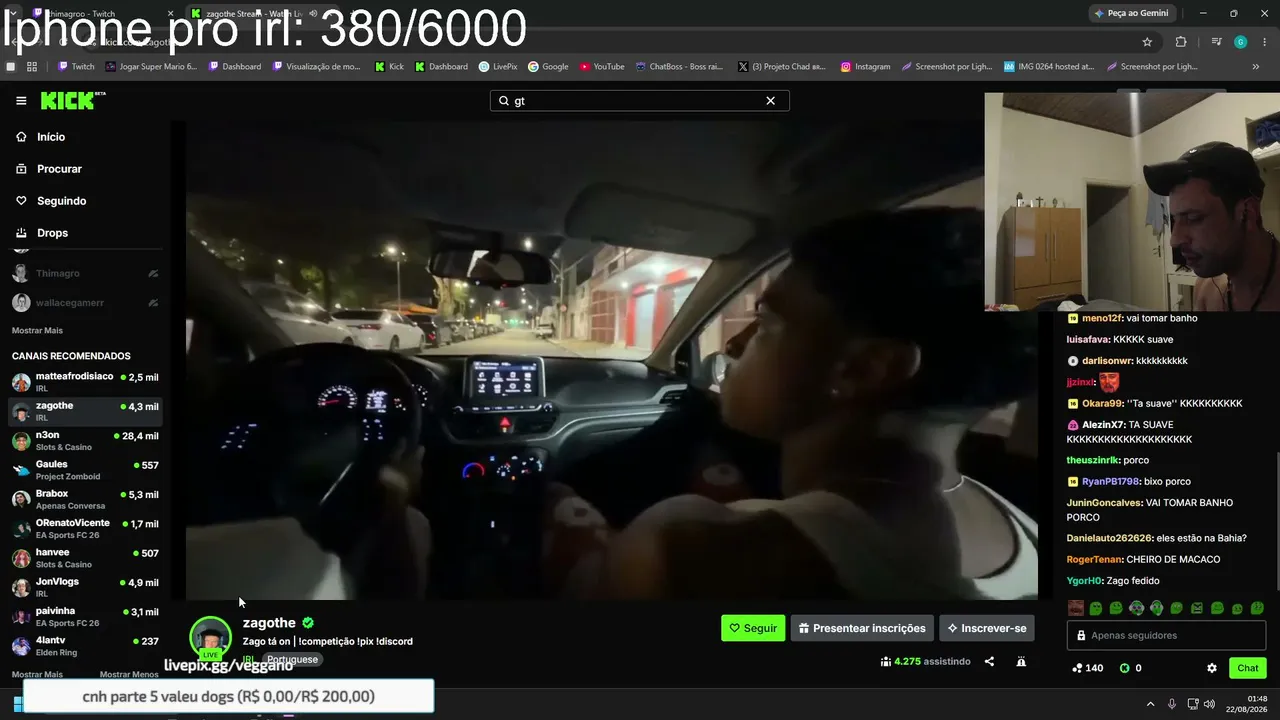
Task: Open zagothe's profile avatar
Action: pyautogui.click(x=211, y=637)
